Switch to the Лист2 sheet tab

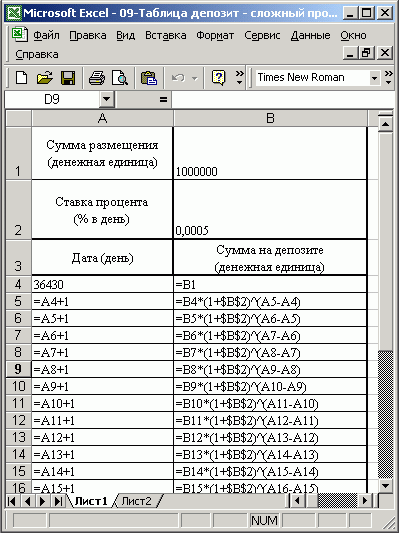coord(136,501)
